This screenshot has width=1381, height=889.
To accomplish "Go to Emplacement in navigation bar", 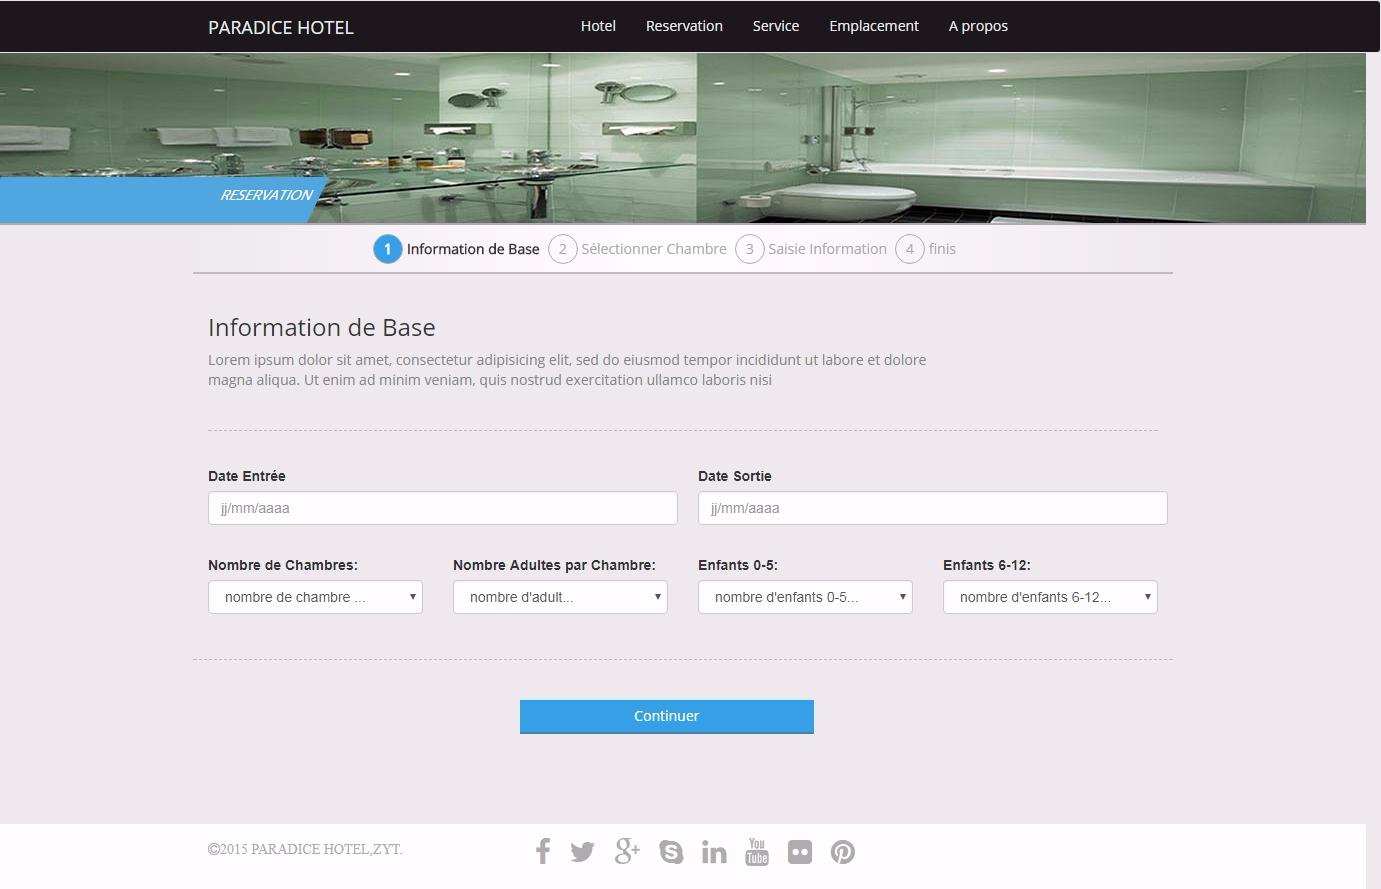I will tap(874, 26).
